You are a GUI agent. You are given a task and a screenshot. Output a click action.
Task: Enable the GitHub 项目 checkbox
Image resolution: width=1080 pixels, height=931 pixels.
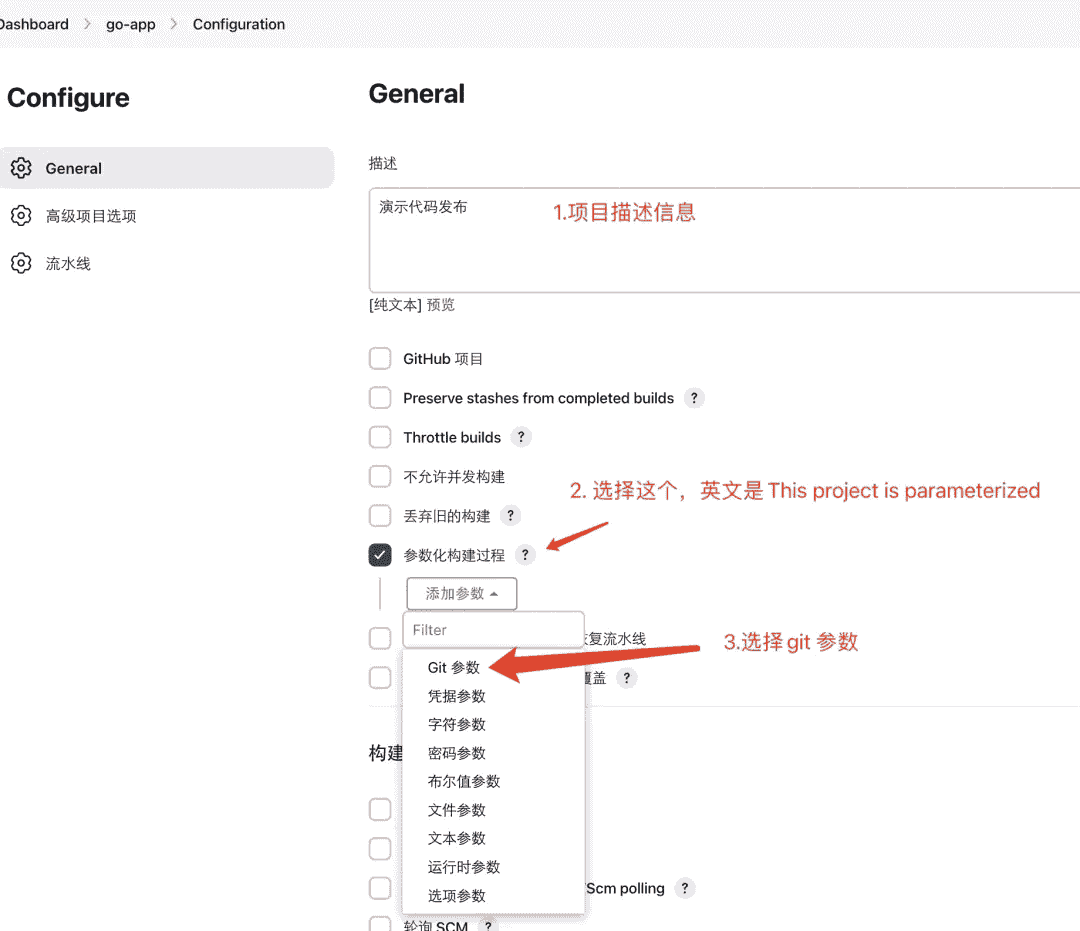[x=380, y=359]
